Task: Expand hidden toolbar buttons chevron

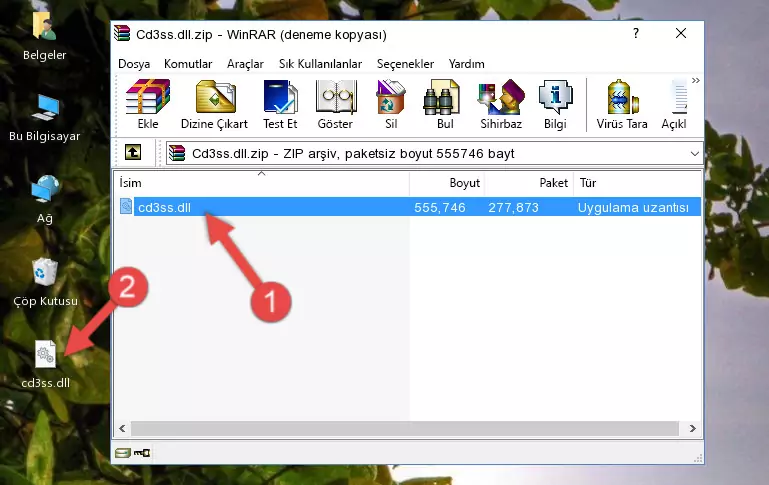Action: [x=695, y=81]
